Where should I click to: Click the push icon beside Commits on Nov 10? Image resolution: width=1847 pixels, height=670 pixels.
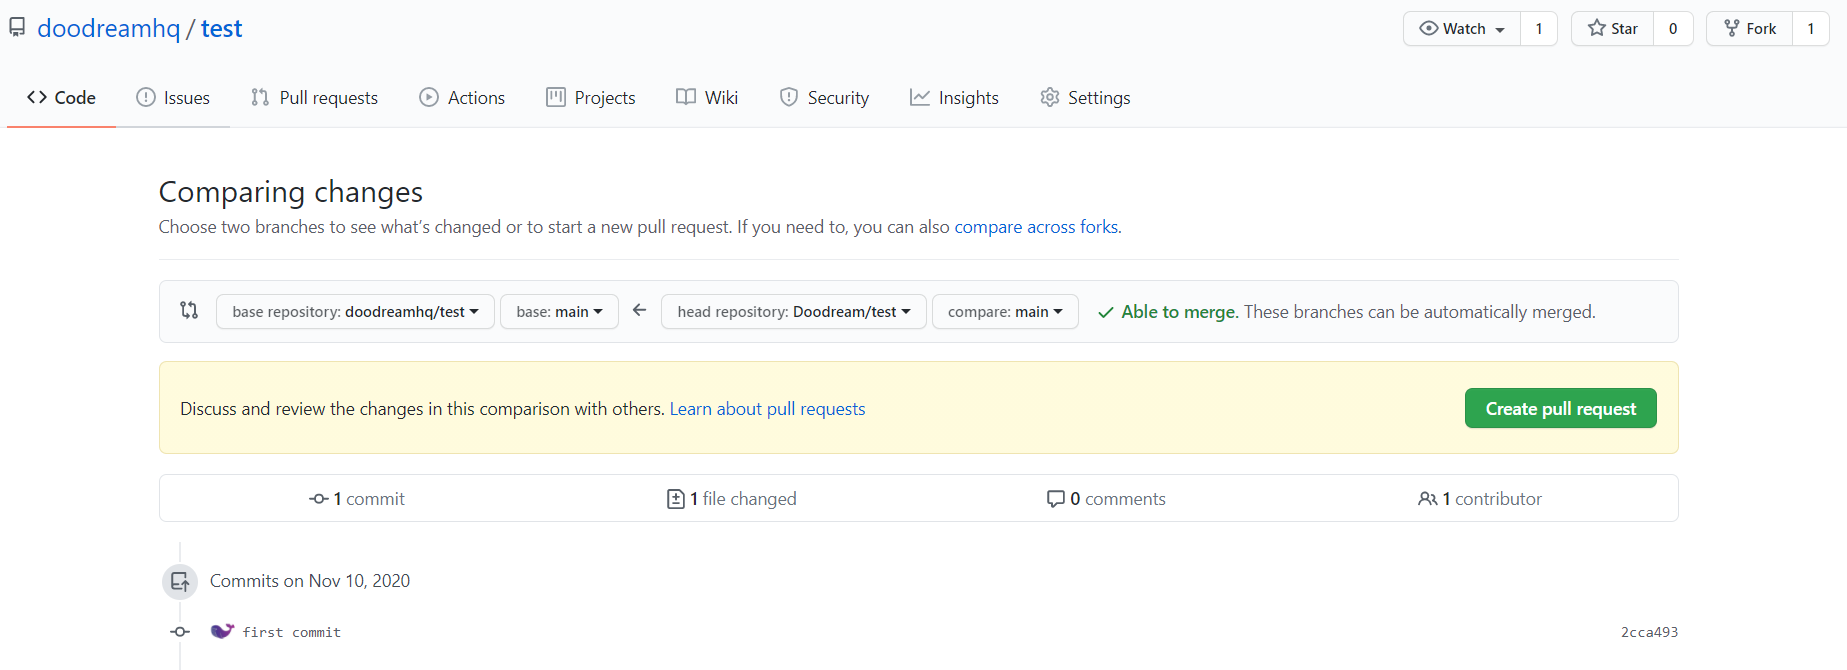[x=180, y=581]
